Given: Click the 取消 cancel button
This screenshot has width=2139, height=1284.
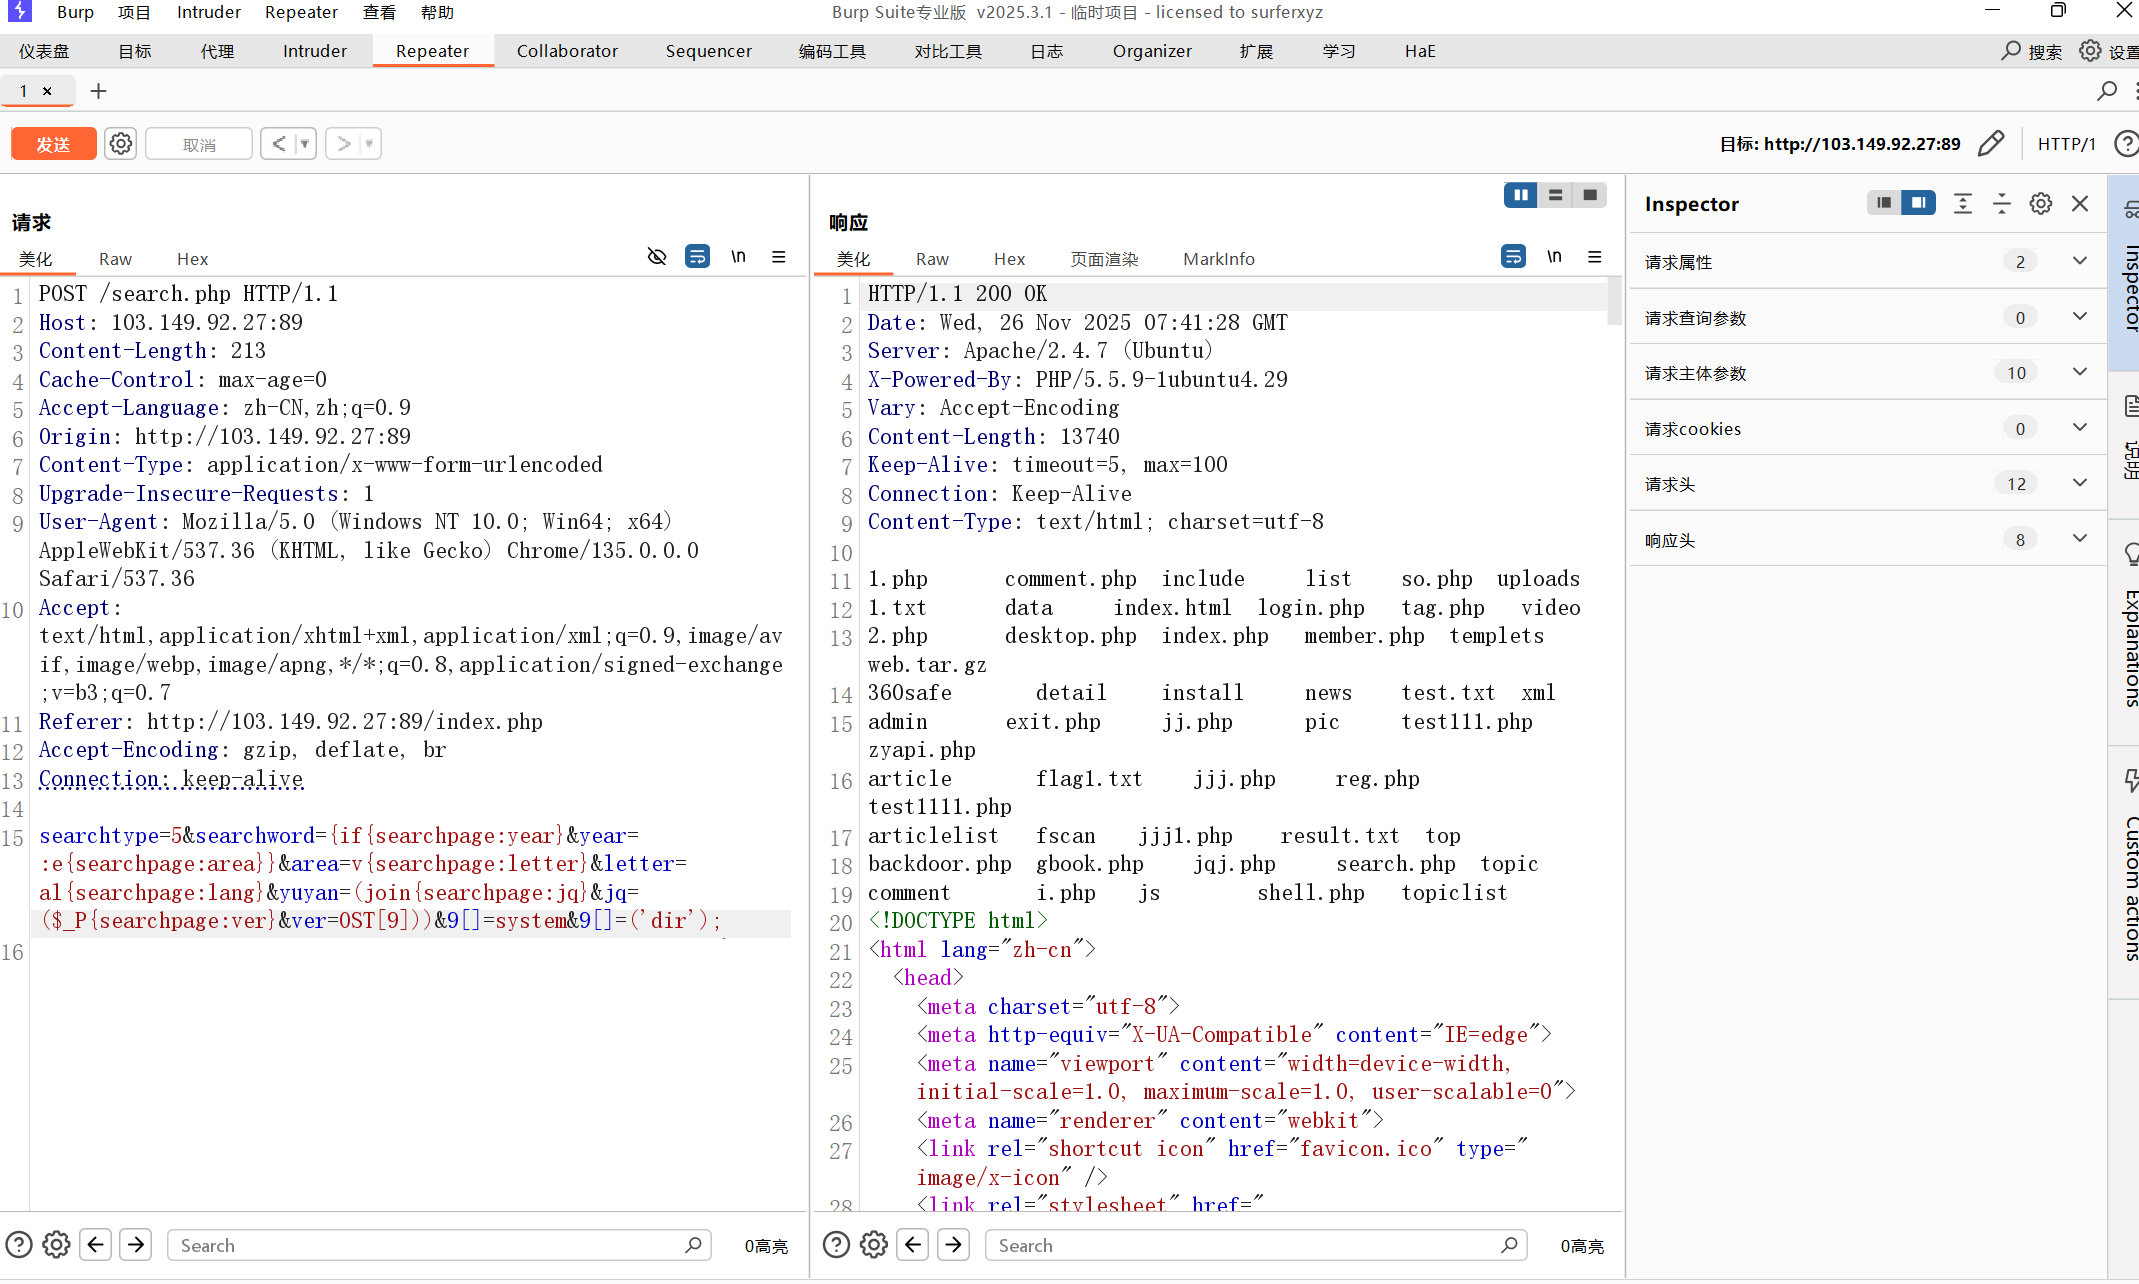Looking at the screenshot, I should (x=199, y=144).
